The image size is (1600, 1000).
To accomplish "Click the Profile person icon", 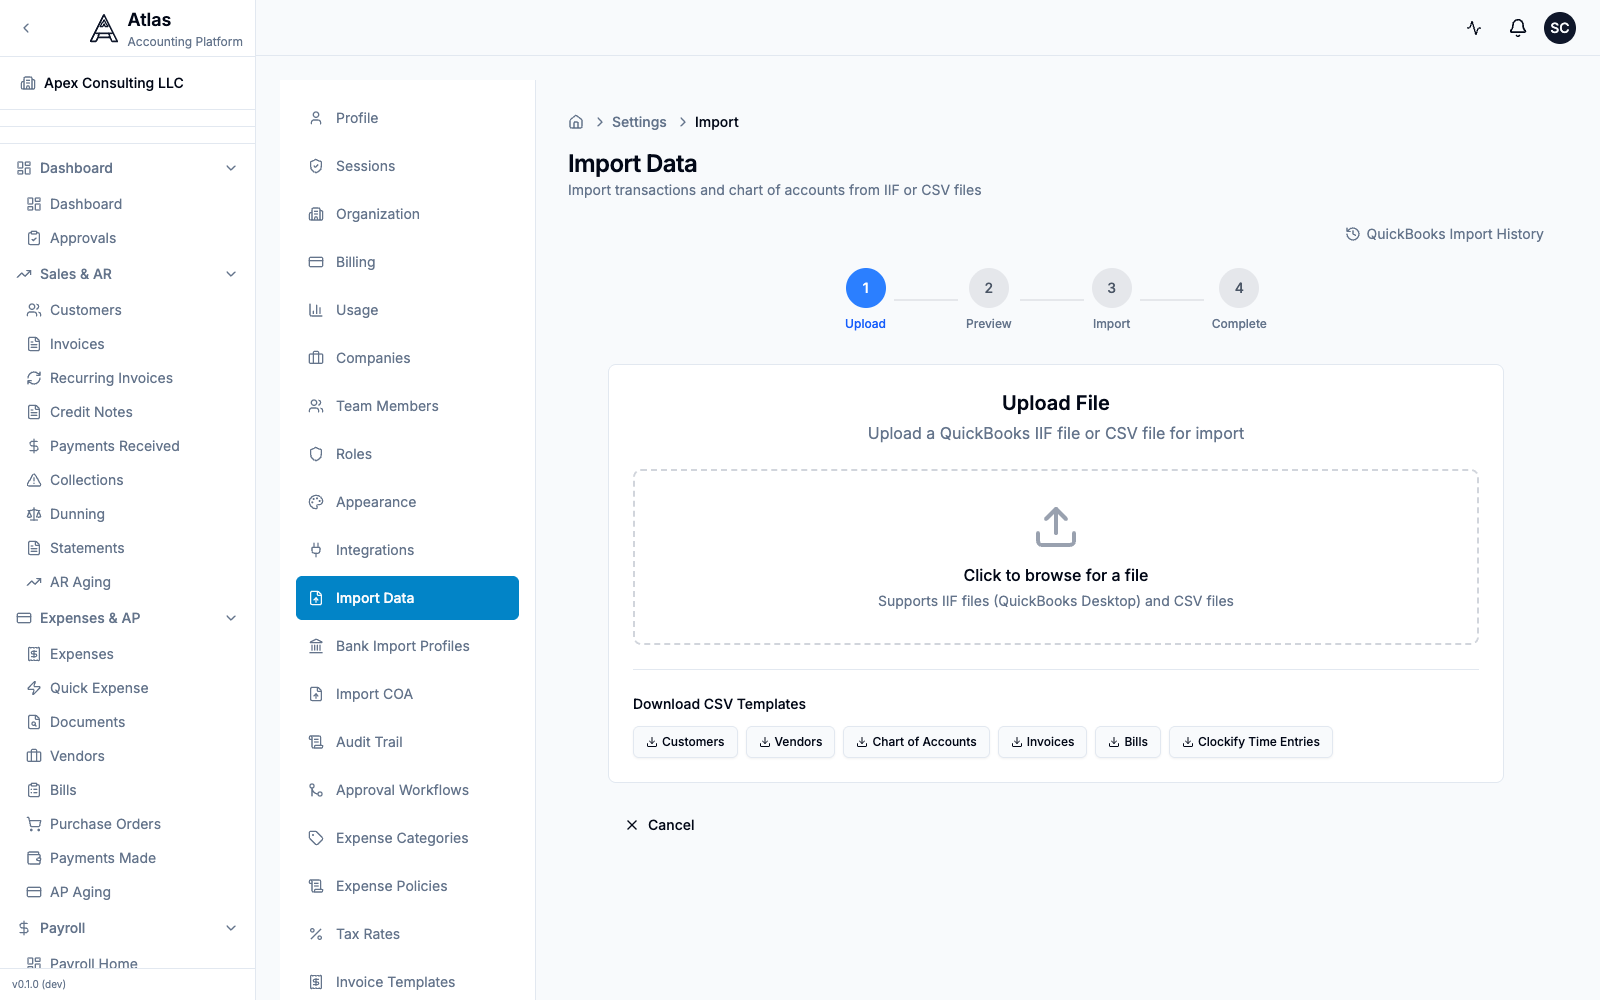I will pos(316,118).
